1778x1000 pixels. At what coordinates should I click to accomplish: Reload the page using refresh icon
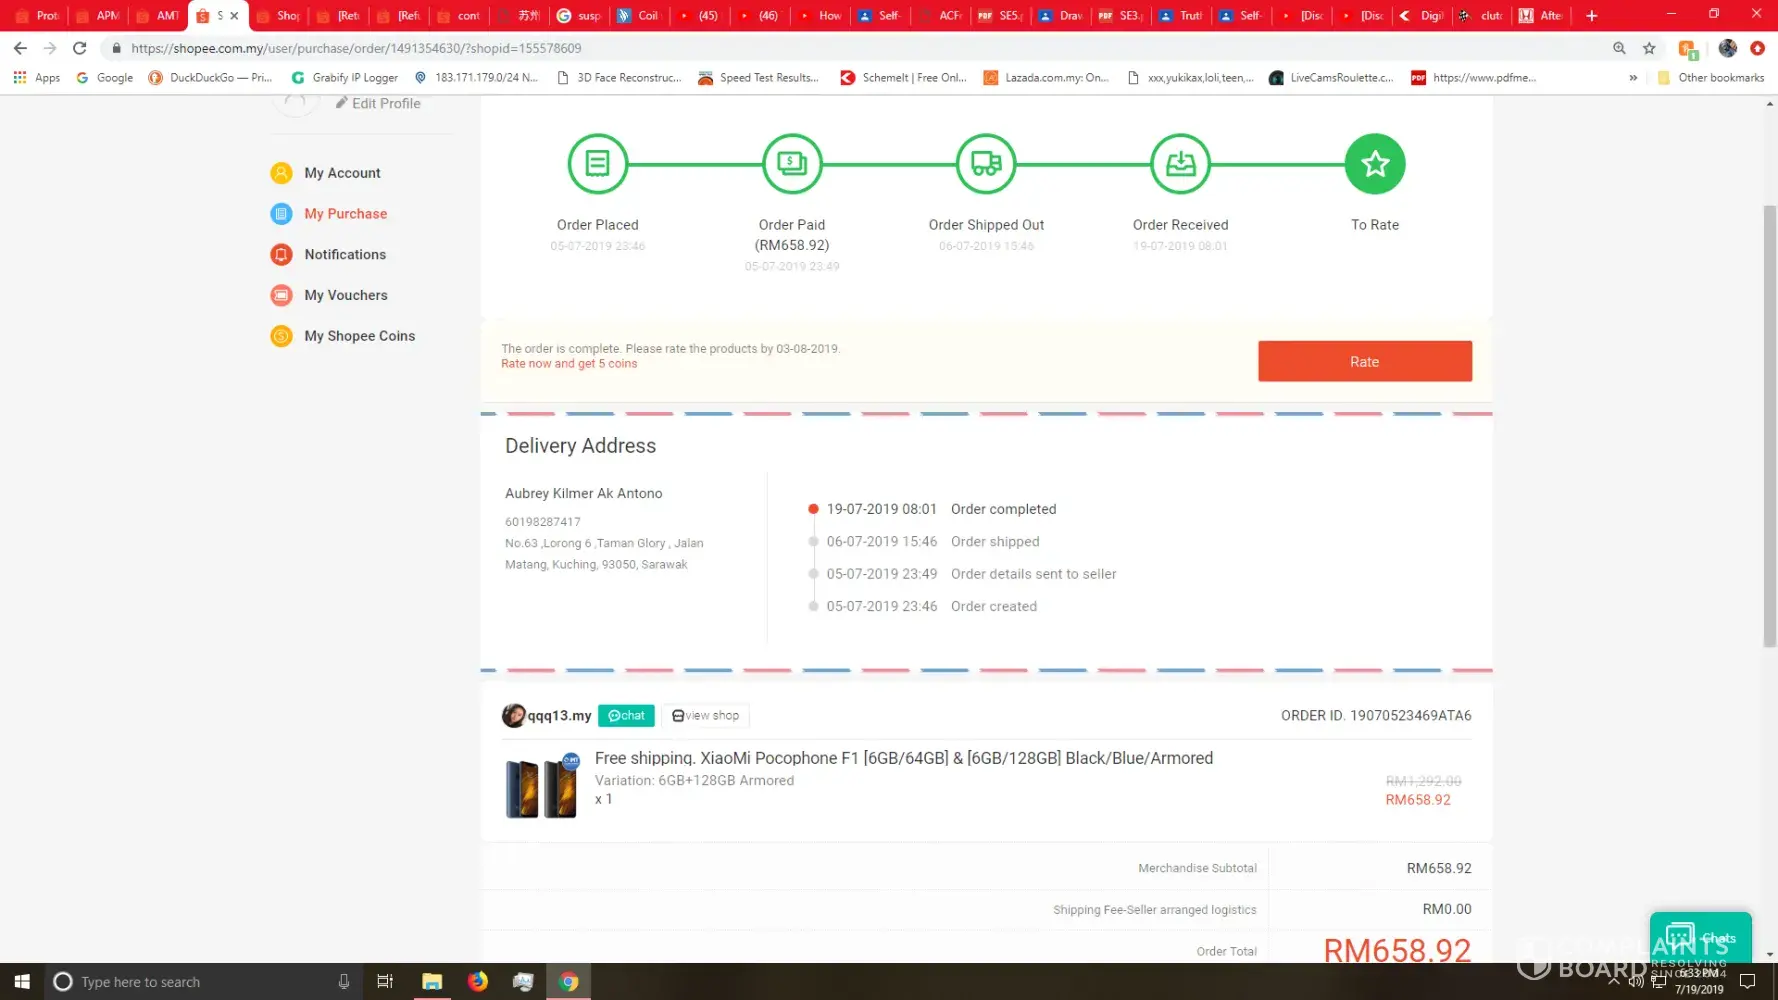tap(80, 48)
